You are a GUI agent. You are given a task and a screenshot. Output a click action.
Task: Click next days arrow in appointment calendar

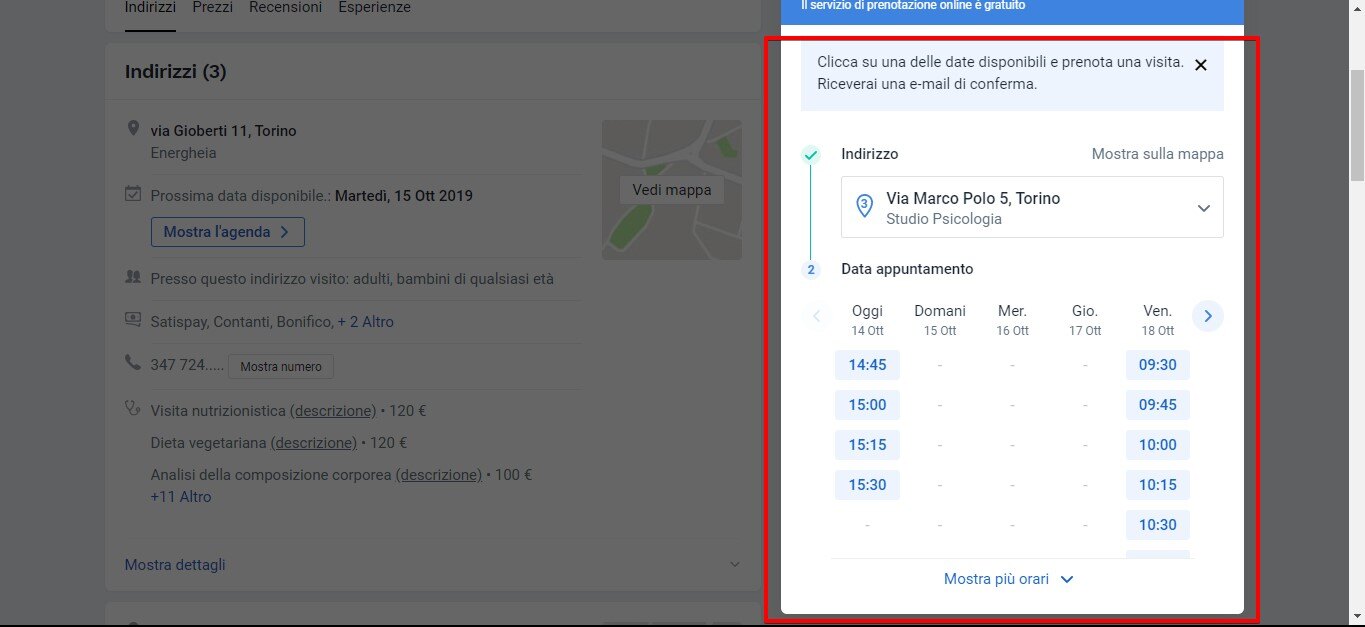click(x=1207, y=316)
